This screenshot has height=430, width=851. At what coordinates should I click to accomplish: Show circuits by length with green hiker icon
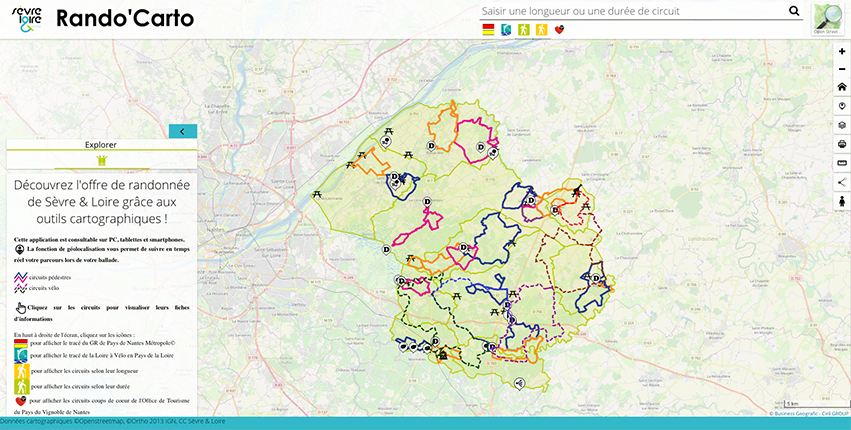[x=523, y=30]
